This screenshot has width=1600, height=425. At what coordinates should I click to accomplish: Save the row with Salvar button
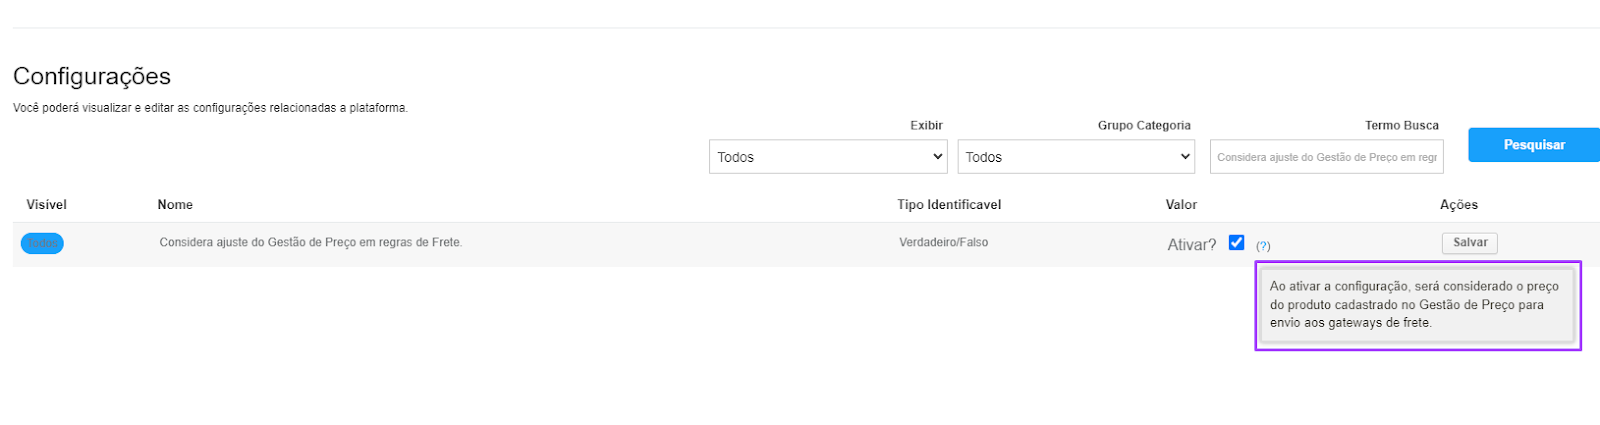click(1470, 243)
